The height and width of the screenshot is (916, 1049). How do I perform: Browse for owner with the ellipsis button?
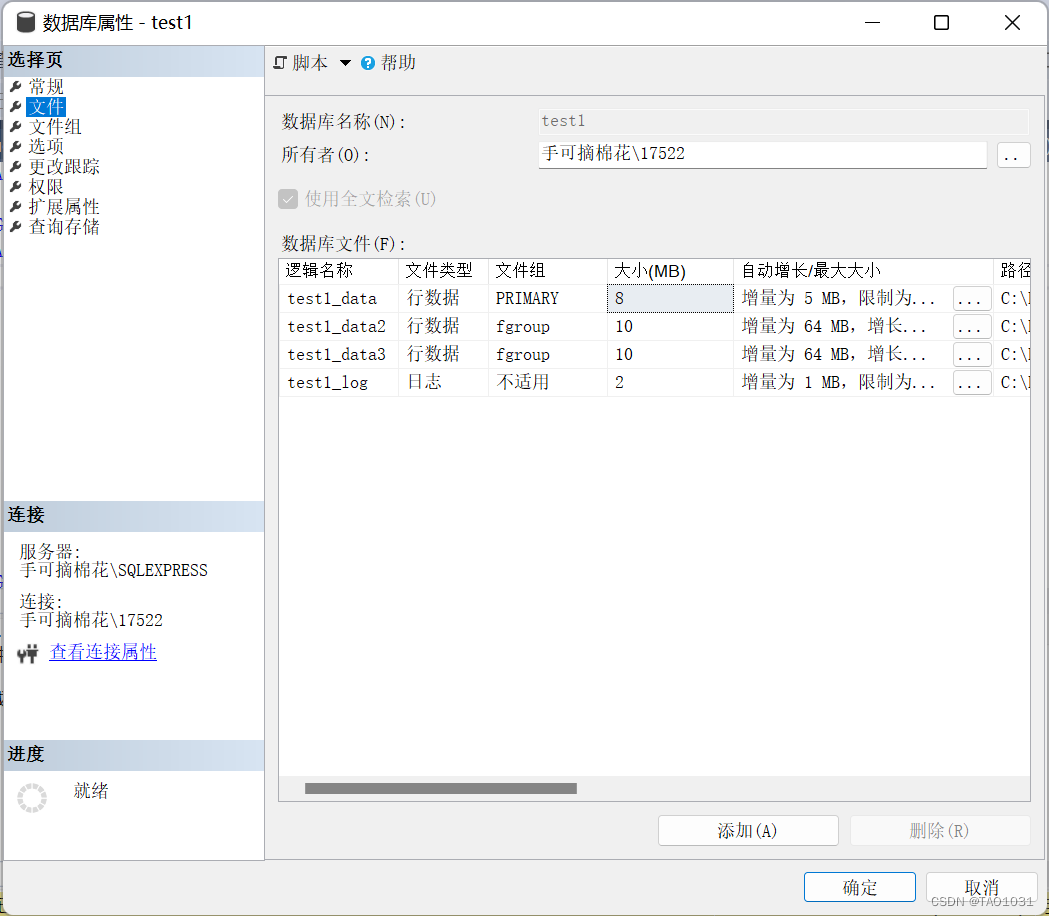[x=1013, y=155]
